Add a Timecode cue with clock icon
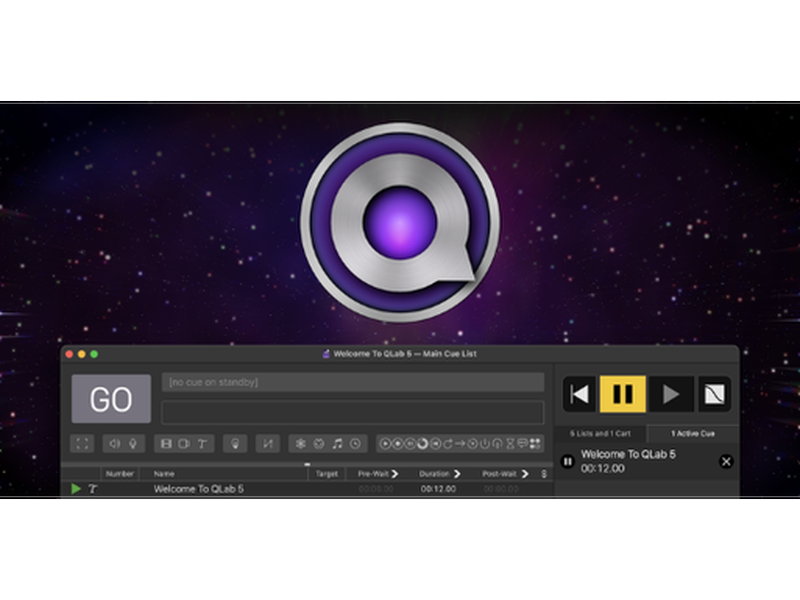 point(355,443)
